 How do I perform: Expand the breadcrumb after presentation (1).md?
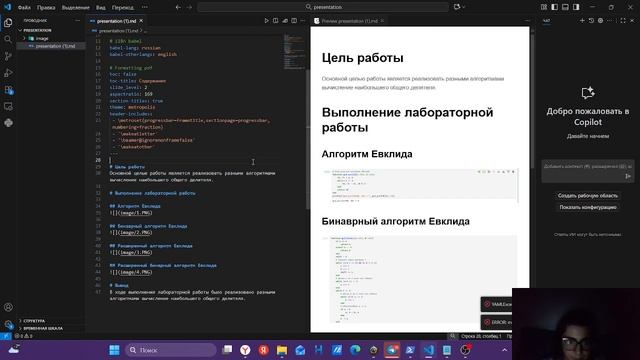coord(145,31)
